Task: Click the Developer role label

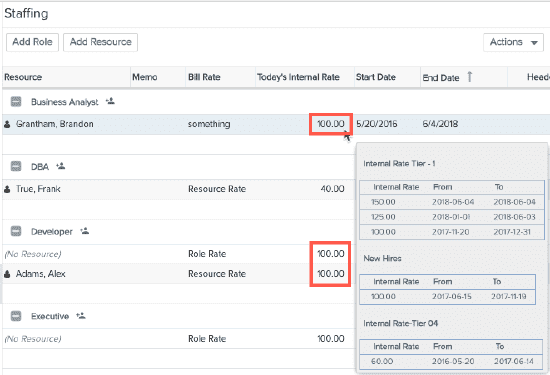Action: click(52, 232)
